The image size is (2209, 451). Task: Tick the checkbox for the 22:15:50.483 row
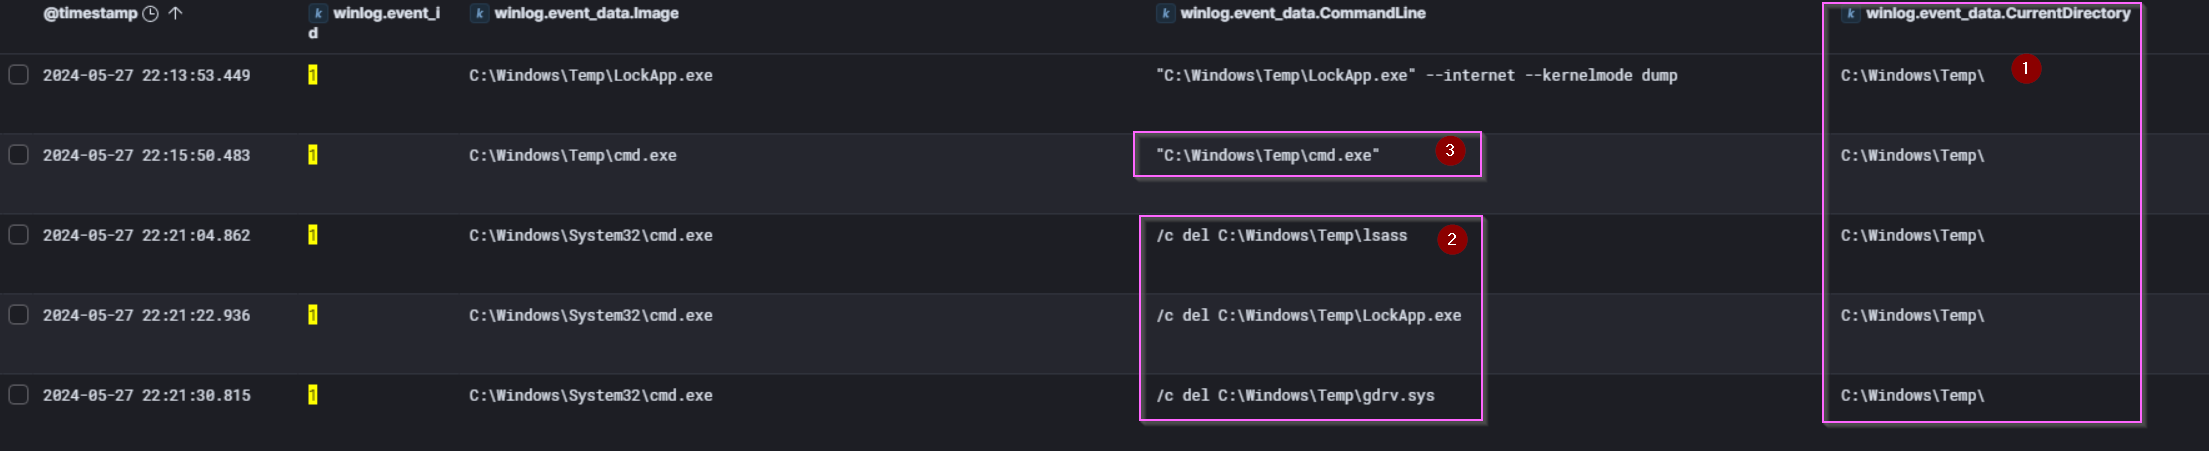(x=19, y=155)
